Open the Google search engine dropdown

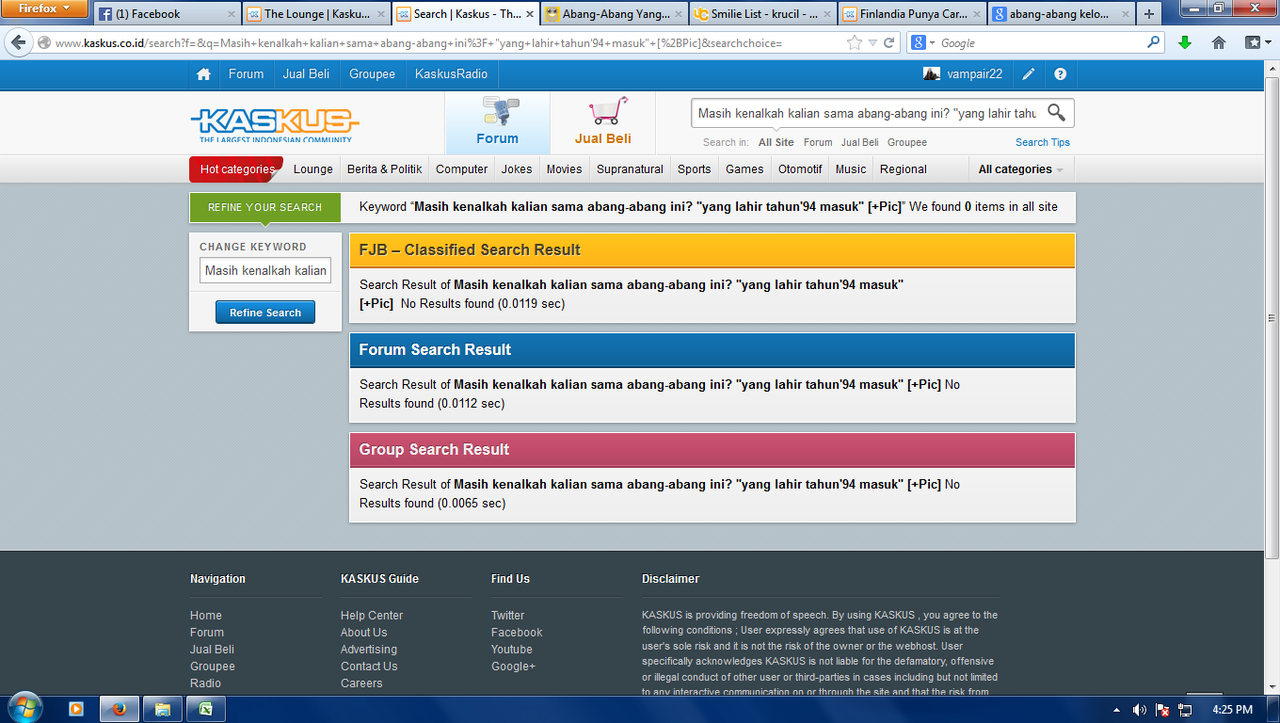pos(922,43)
